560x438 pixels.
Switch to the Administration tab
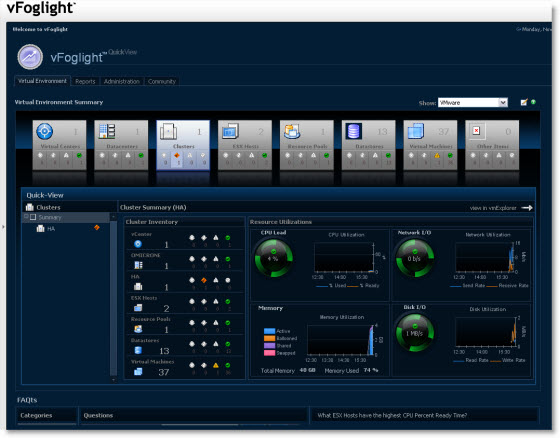122,81
